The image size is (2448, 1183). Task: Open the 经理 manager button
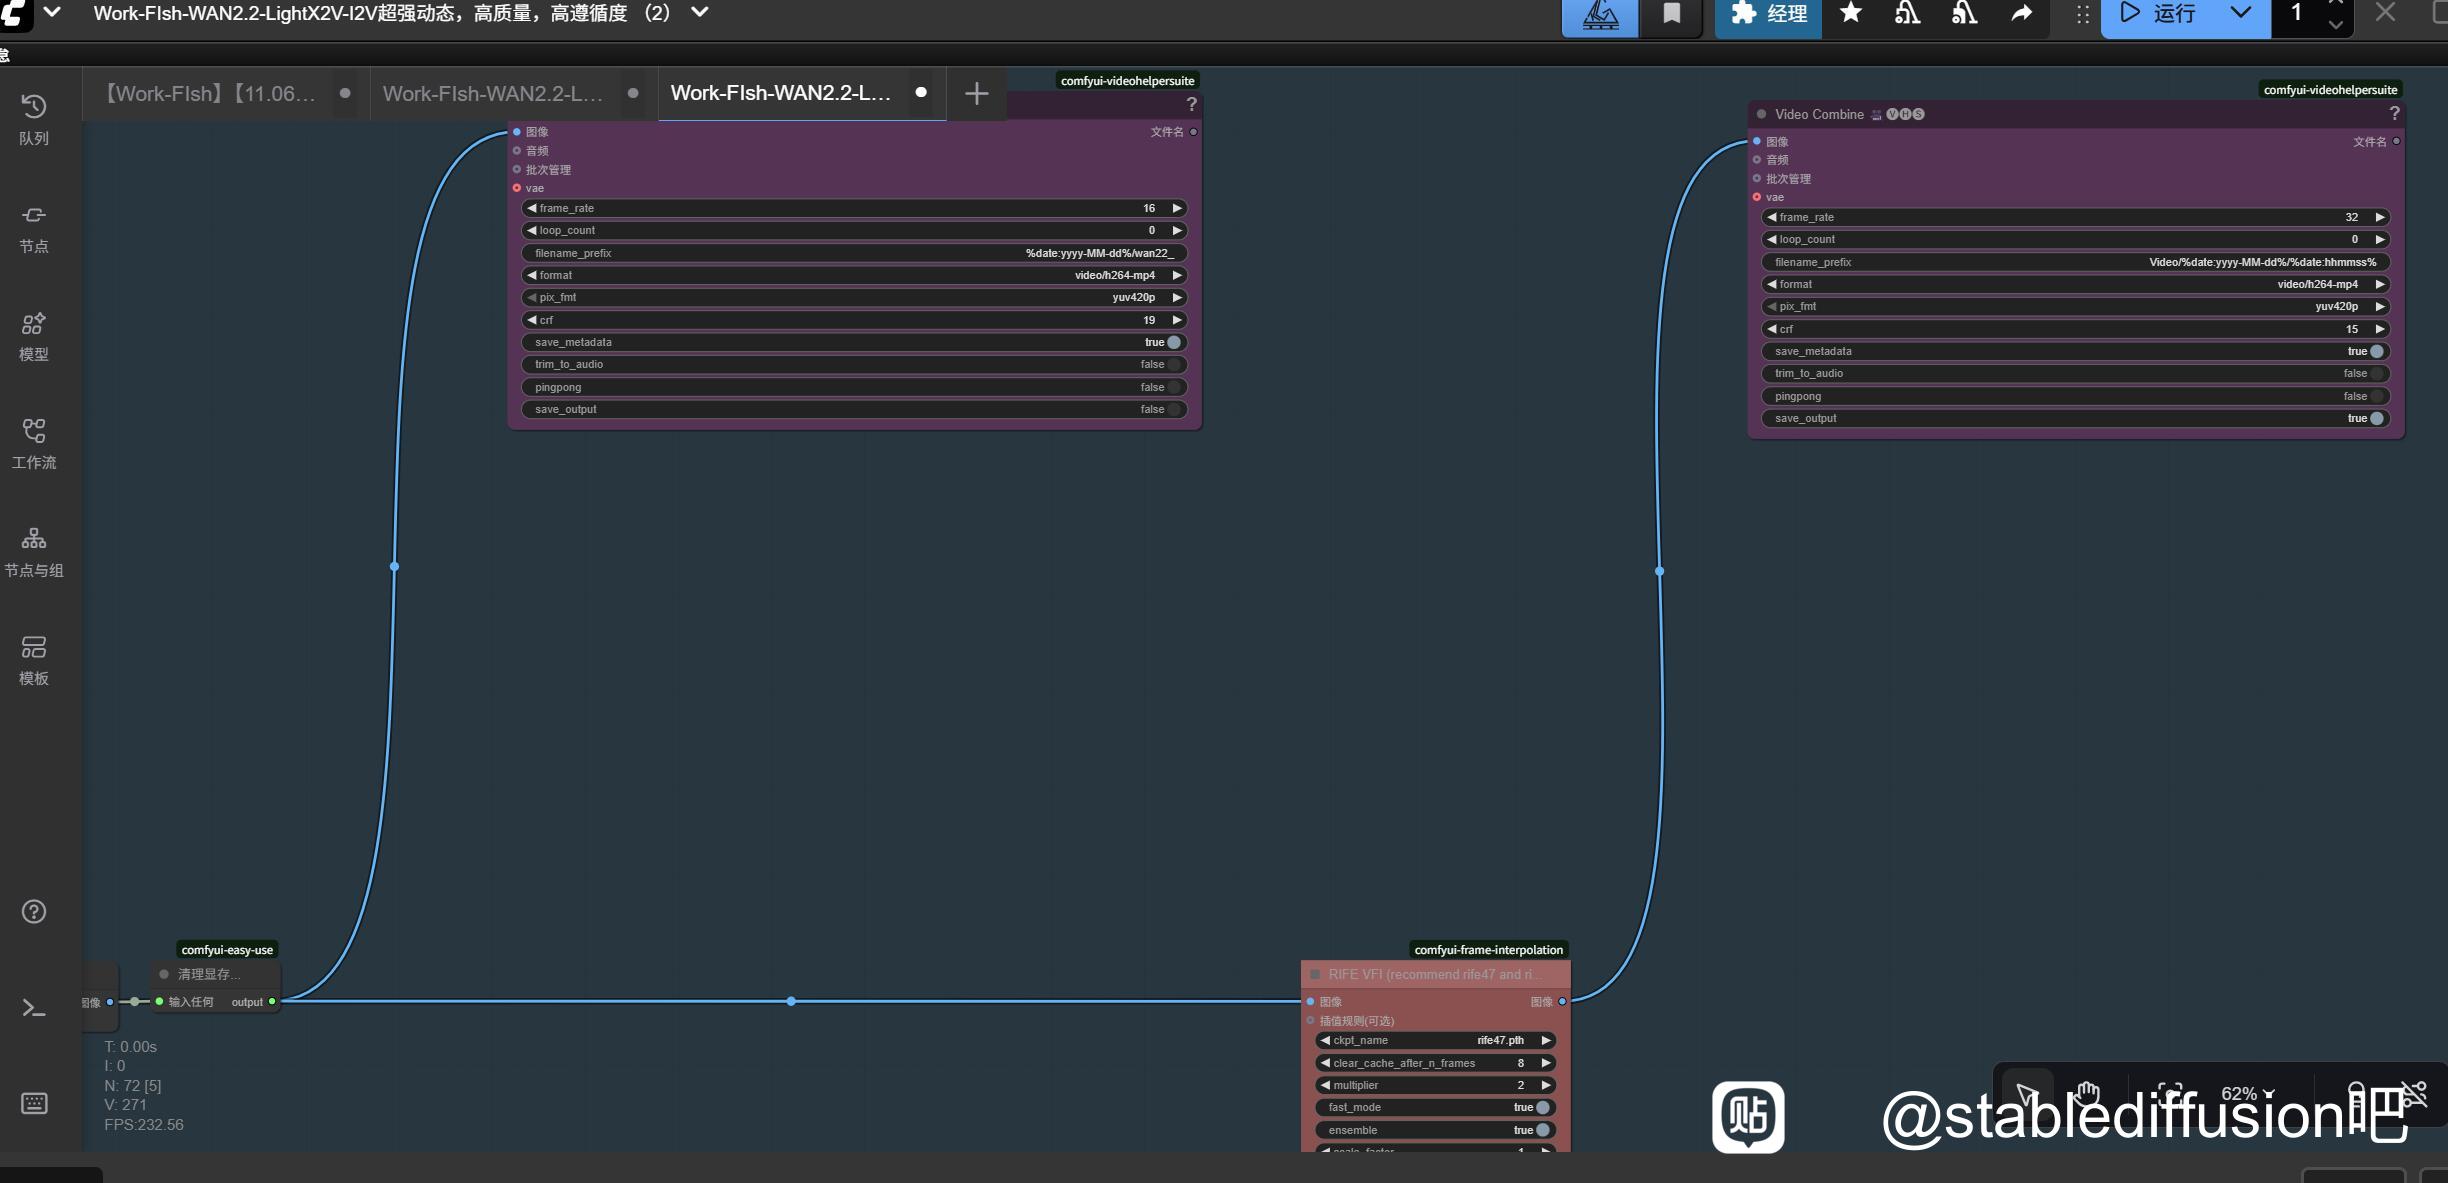click(1768, 14)
